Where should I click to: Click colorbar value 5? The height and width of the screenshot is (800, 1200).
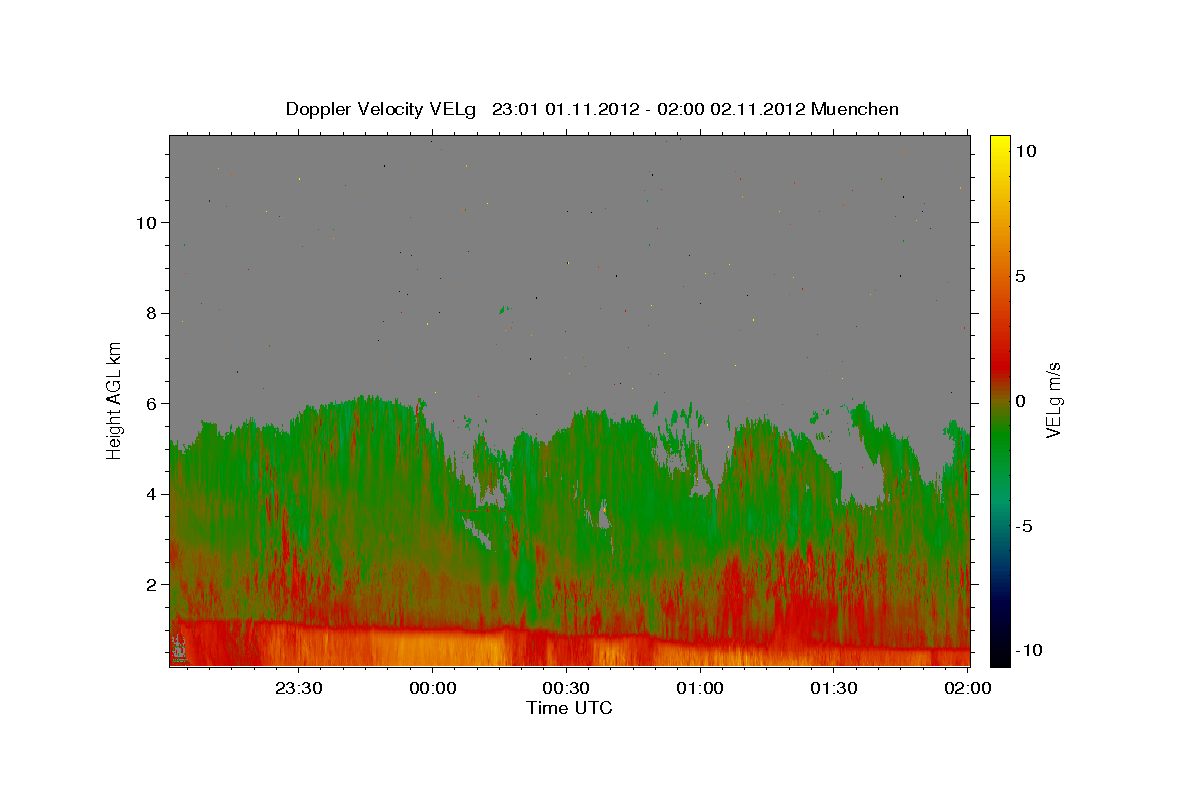pos(1021,276)
